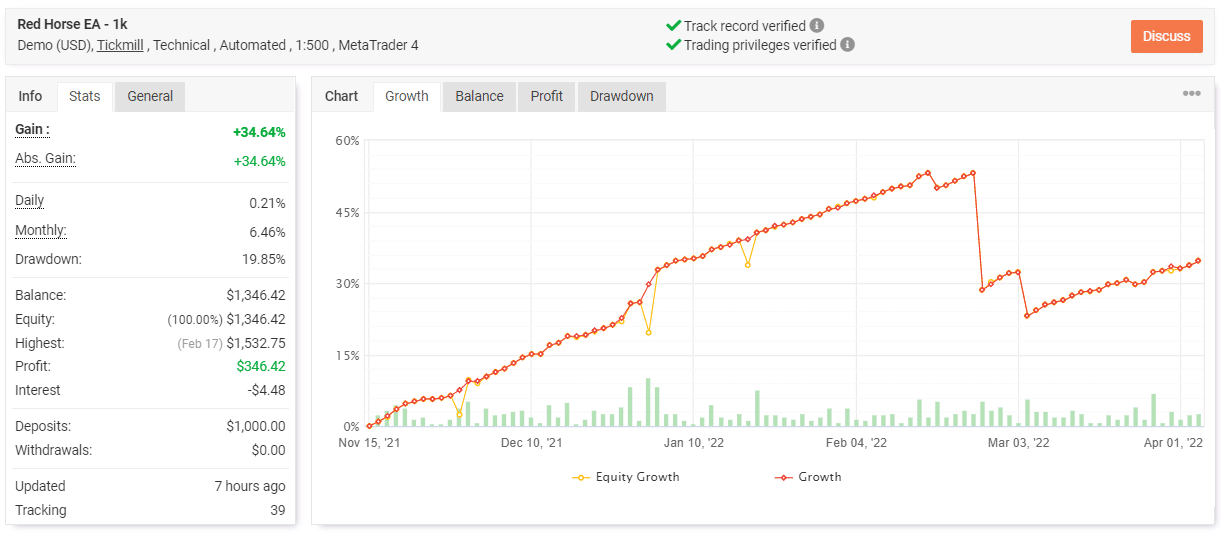Click info icon beside Track record verified
The height and width of the screenshot is (533, 1221).
[817, 25]
